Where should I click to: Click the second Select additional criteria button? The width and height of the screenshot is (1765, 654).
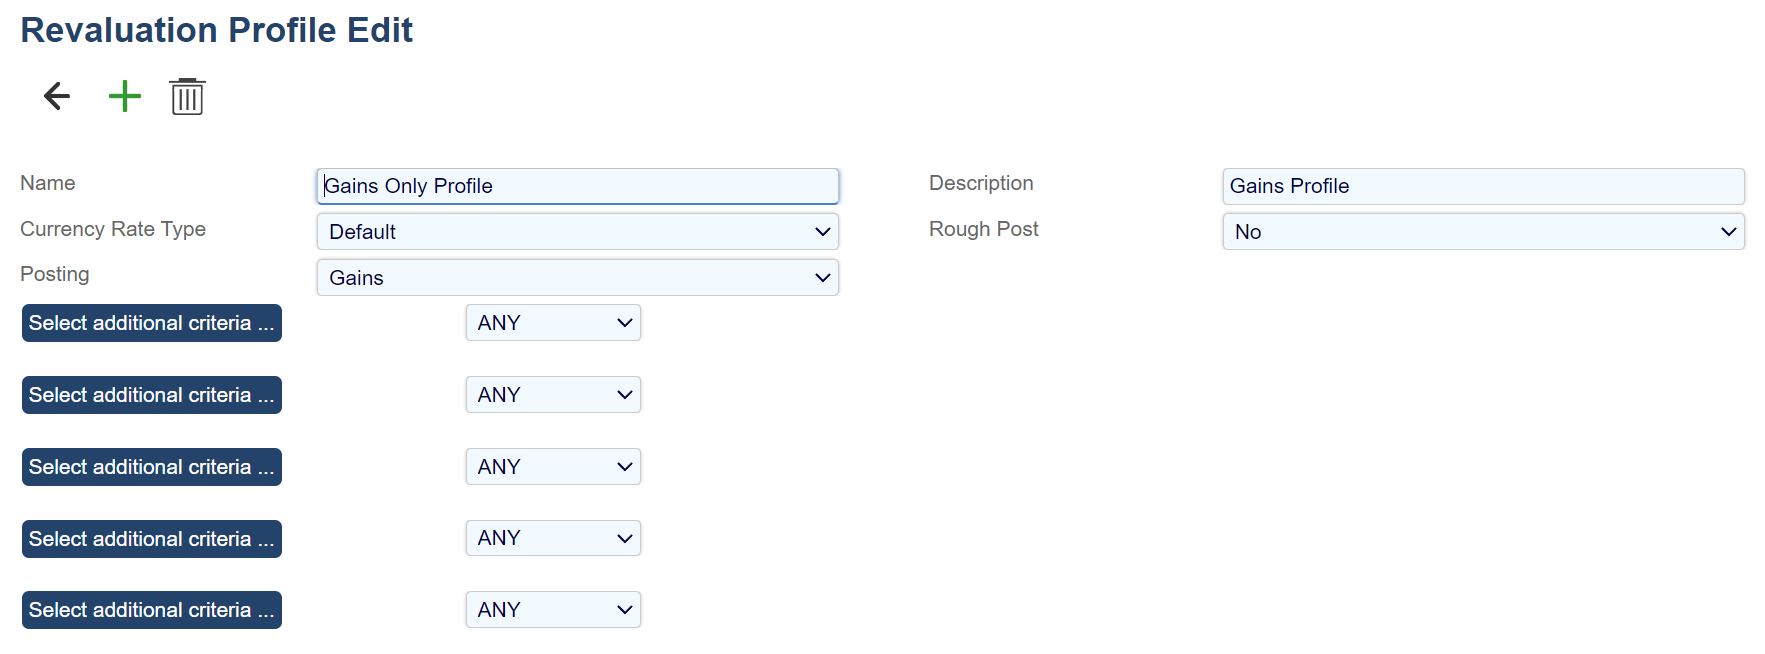coord(152,395)
